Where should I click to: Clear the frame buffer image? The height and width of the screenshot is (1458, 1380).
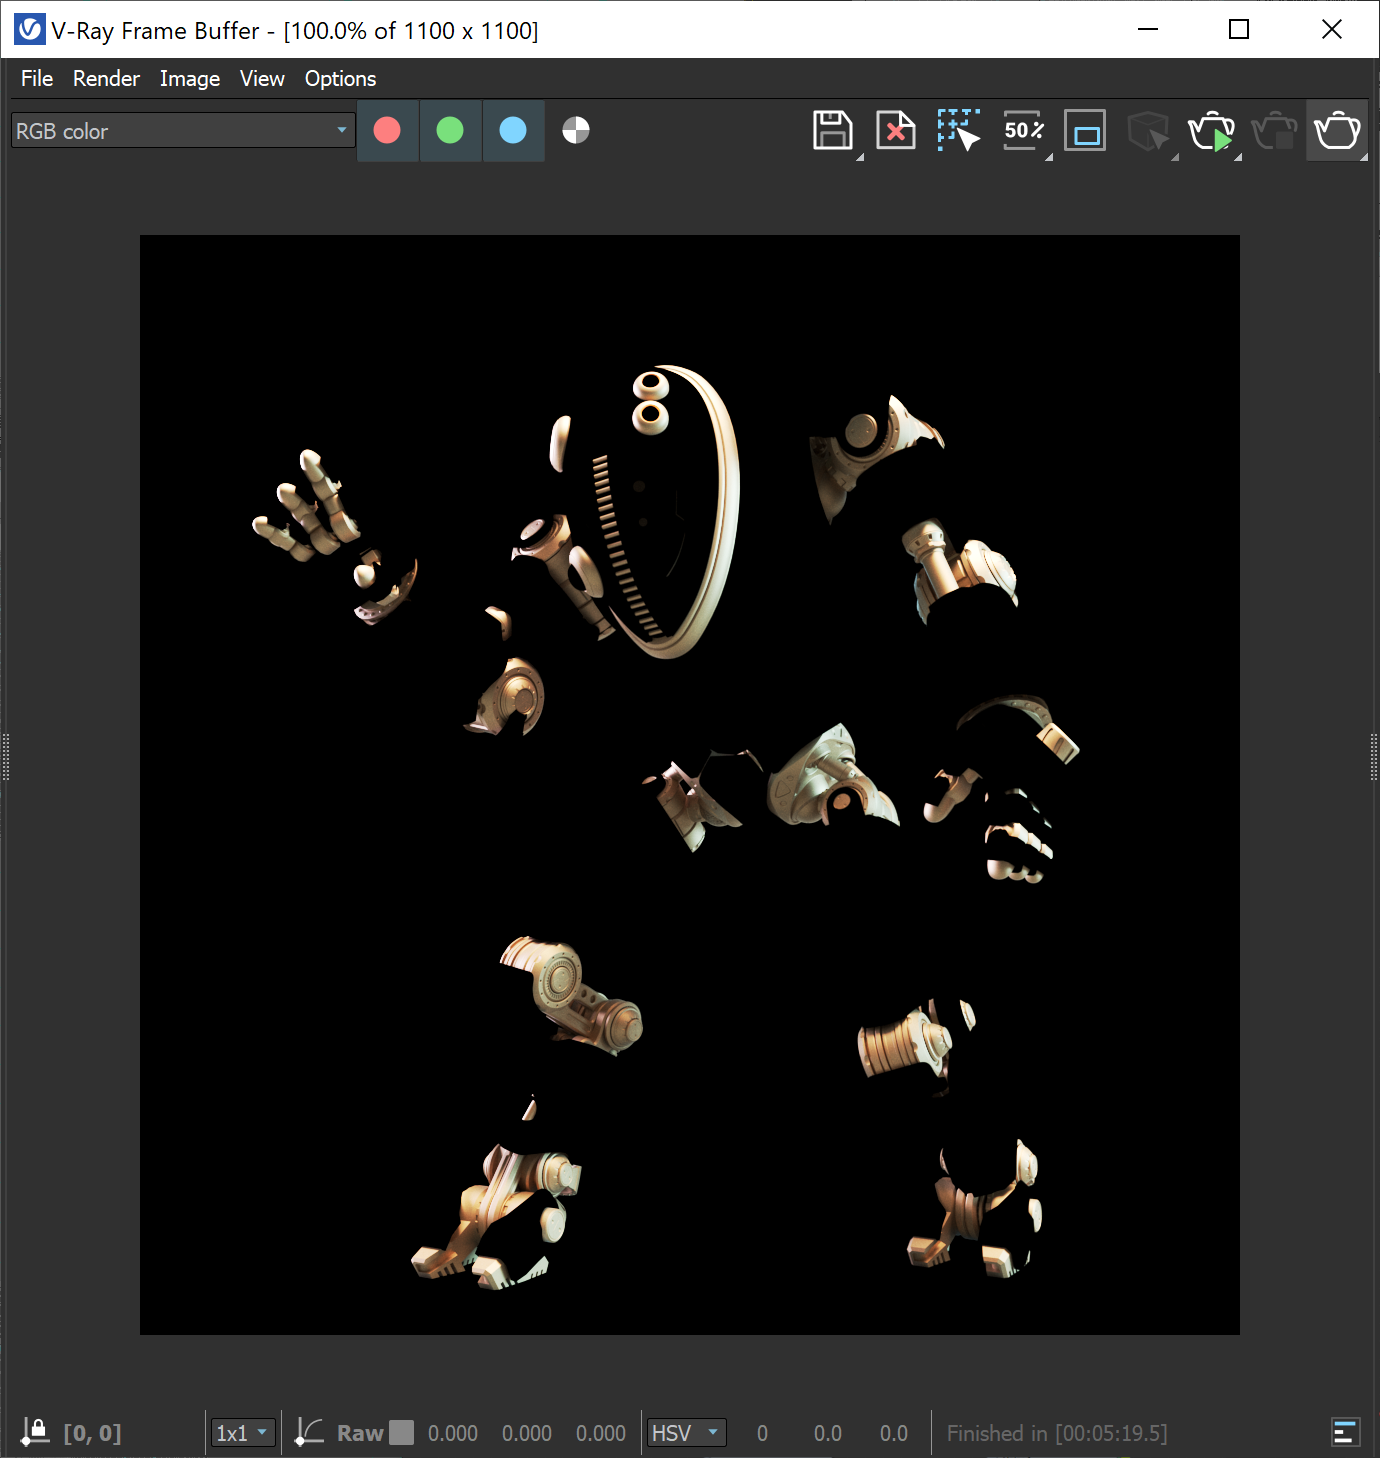click(x=895, y=130)
